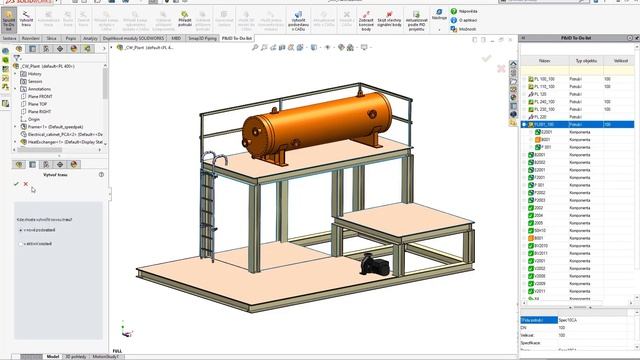The image size is (640, 360).
Task: Open help icon beside Vytvoř trasu title
Action: click(x=101, y=174)
